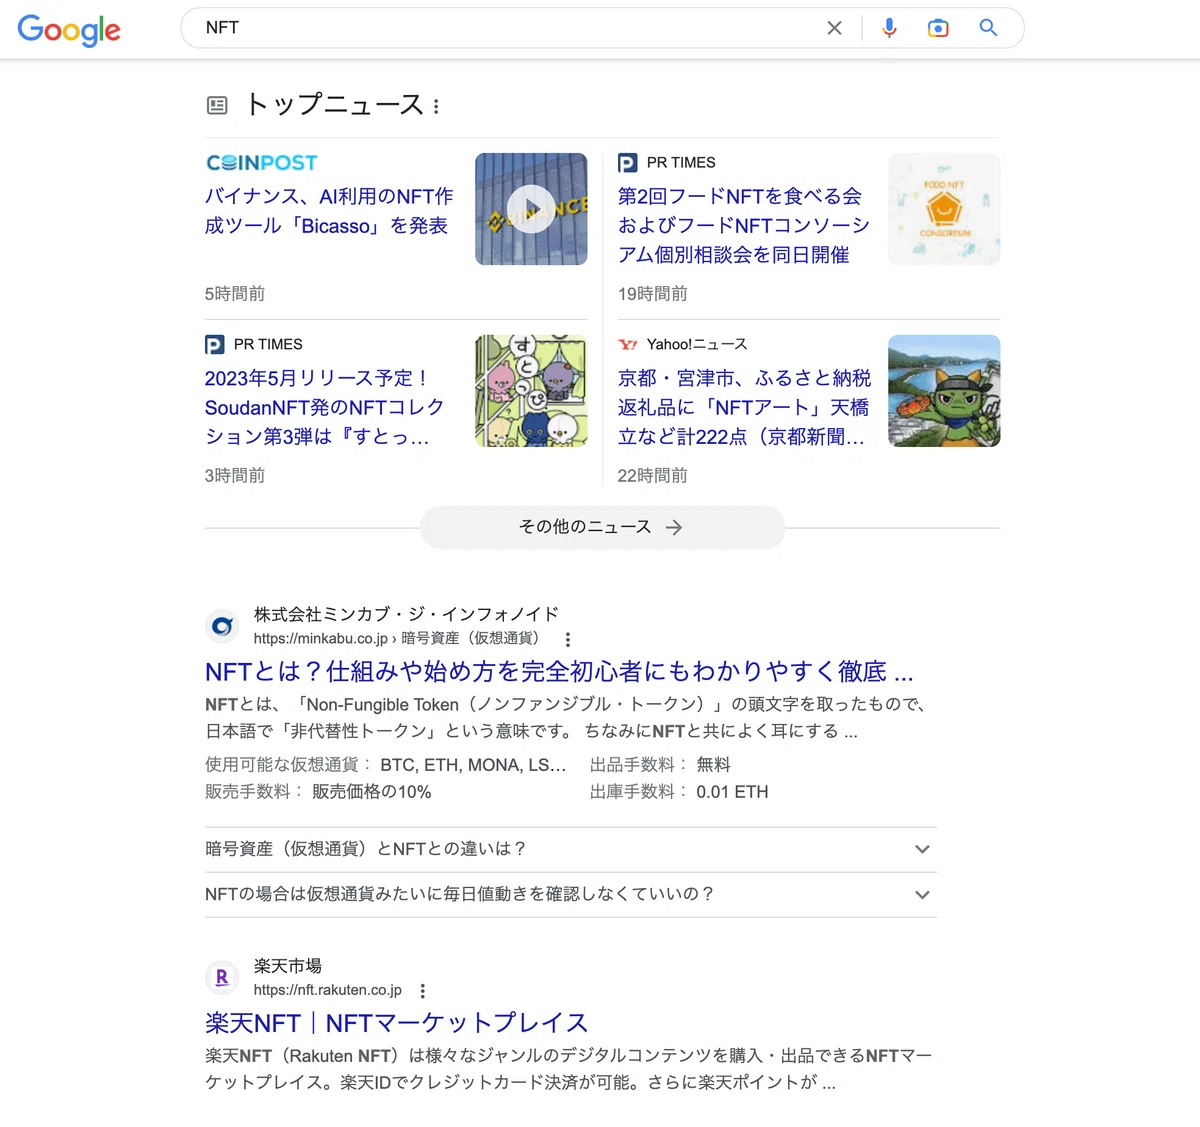This screenshot has height=1127, width=1200.
Task: Open three-dot menu beside minkabu.co.jp URL
Action: pos(568,639)
